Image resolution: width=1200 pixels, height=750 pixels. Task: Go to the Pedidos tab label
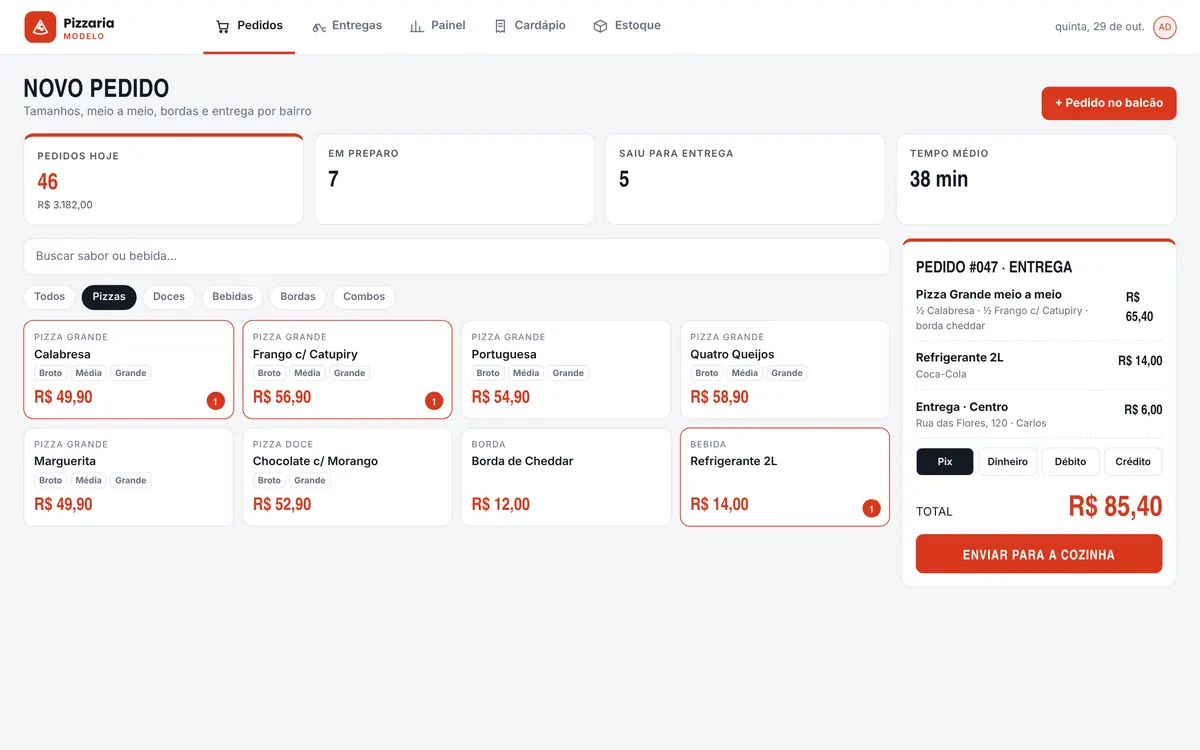[x=260, y=26]
